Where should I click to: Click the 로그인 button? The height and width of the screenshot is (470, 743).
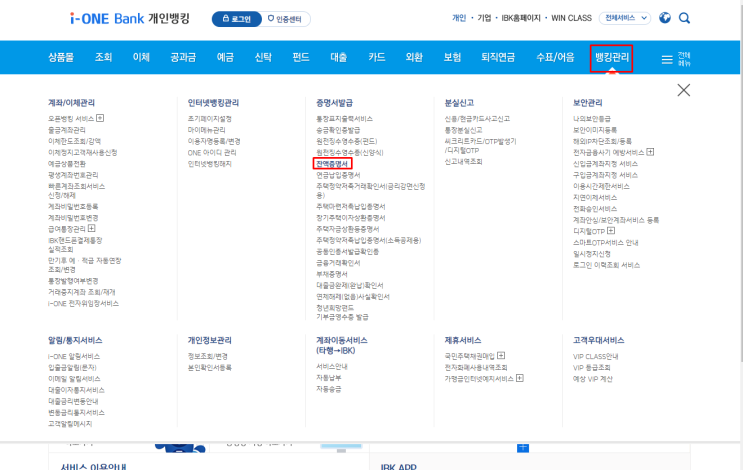pos(236,19)
